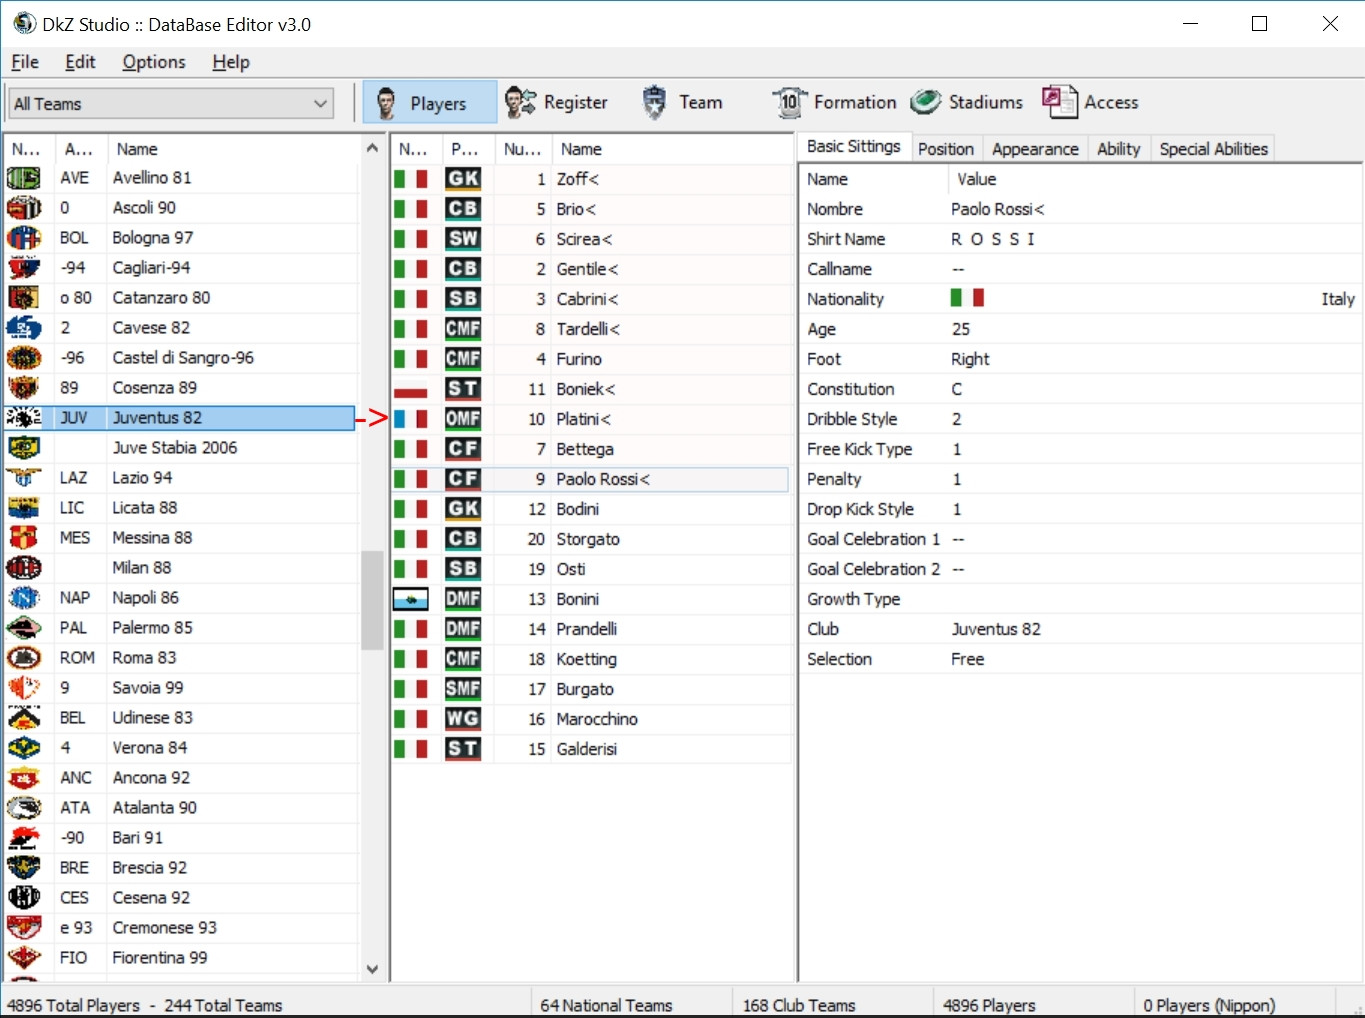This screenshot has width=1365, height=1018.
Task: Open the Help menu
Action: (x=231, y=62)
